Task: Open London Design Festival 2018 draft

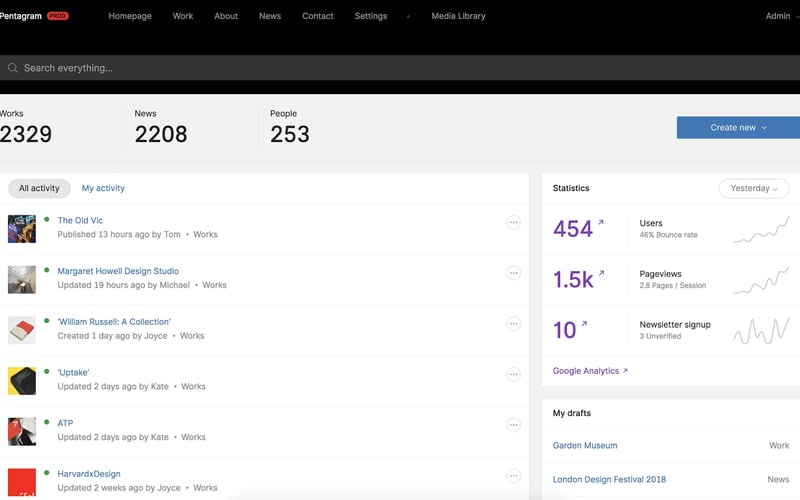Action: click(x=609, y=480)
